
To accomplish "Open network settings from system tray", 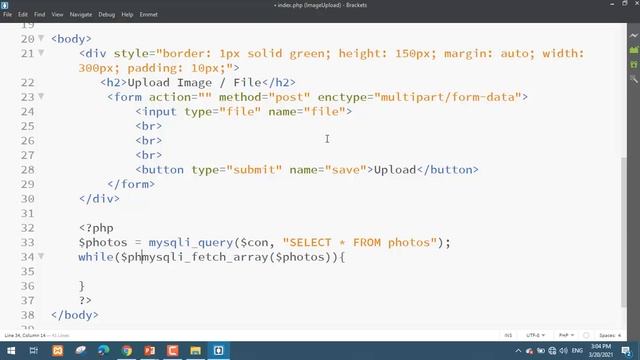I will point(552,351).
